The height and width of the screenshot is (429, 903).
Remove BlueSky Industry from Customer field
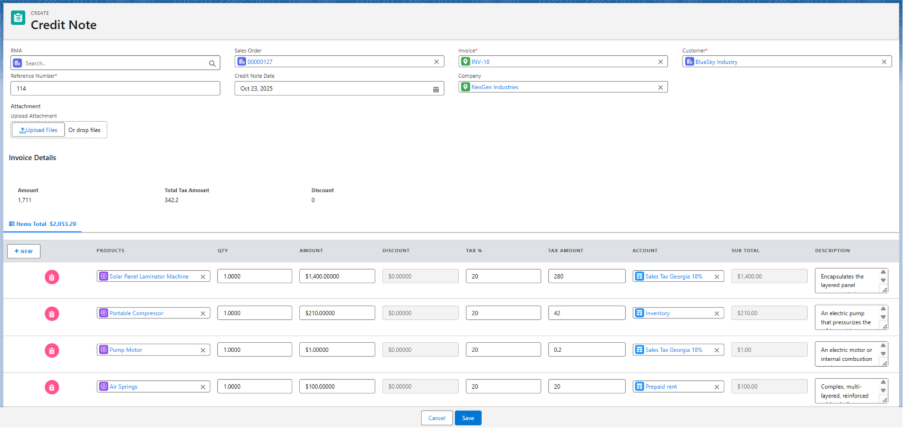(x=884, y=62)
